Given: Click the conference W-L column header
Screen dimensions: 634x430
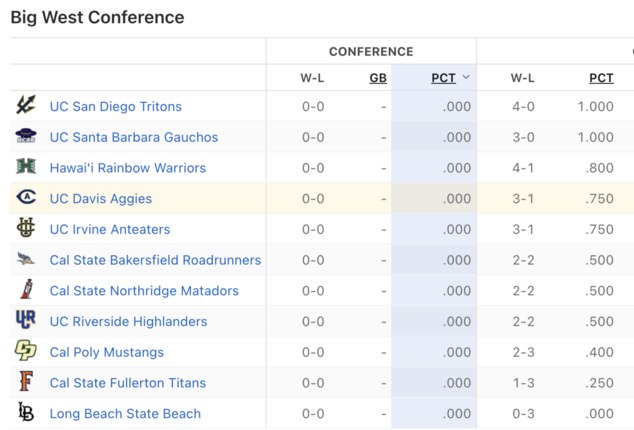Looking at the screenshot, I should tap(313, 78).
